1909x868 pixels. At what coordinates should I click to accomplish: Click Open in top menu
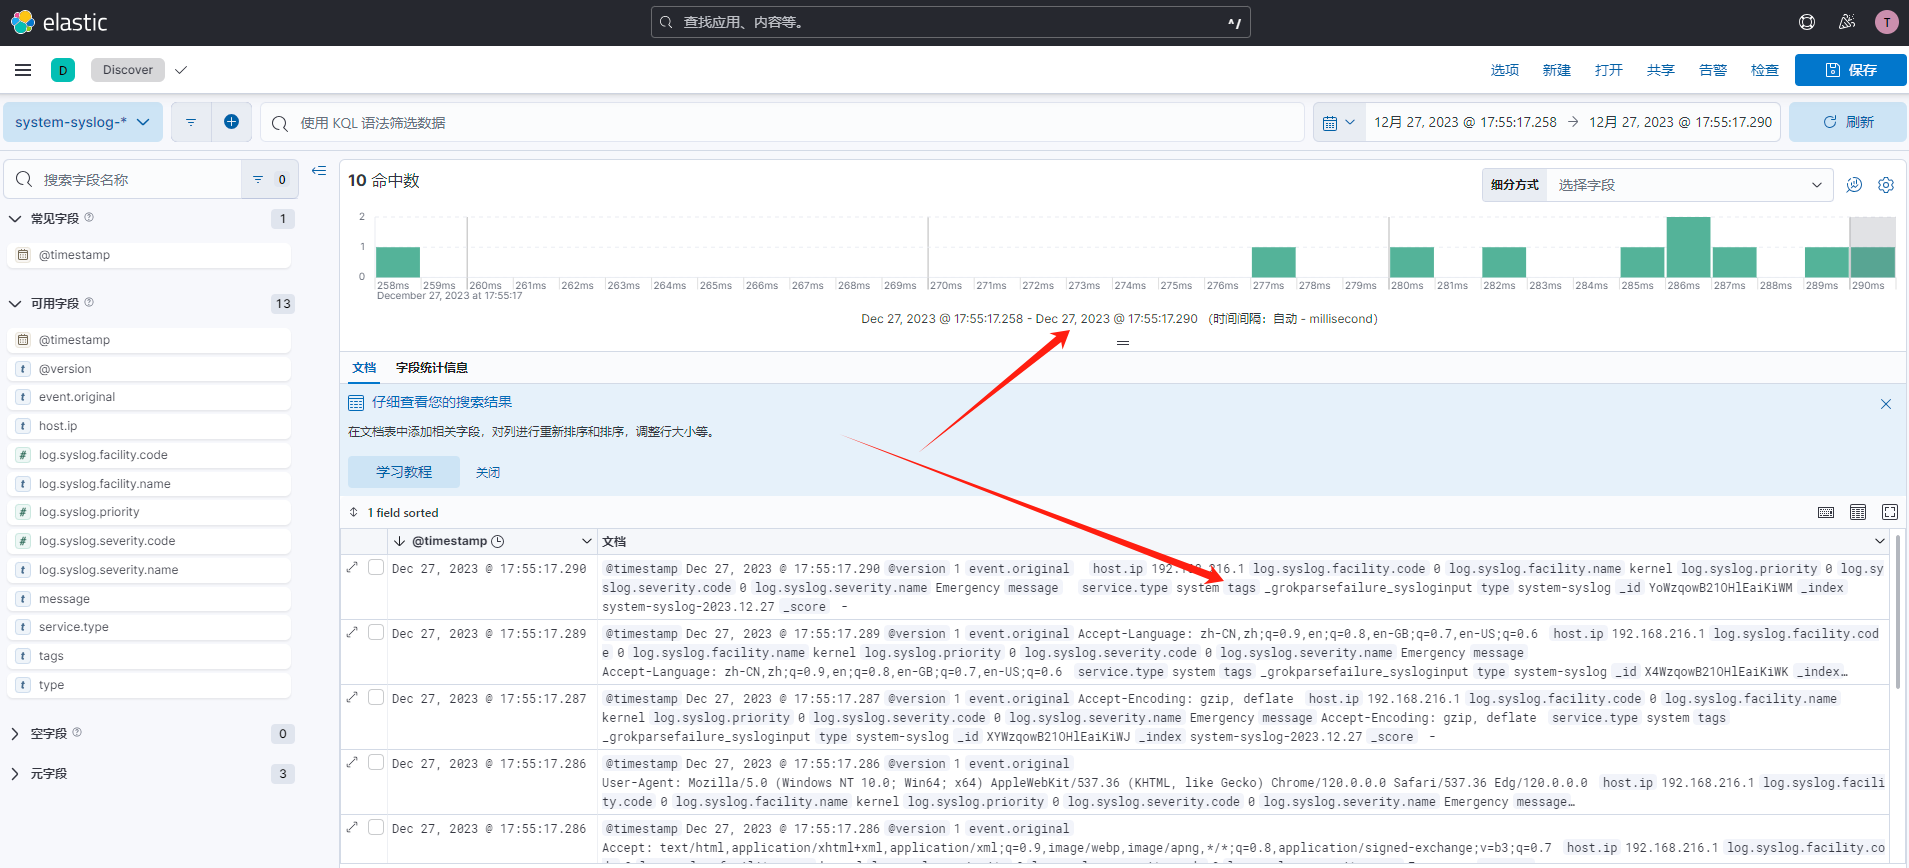[x=1609, y=70]
